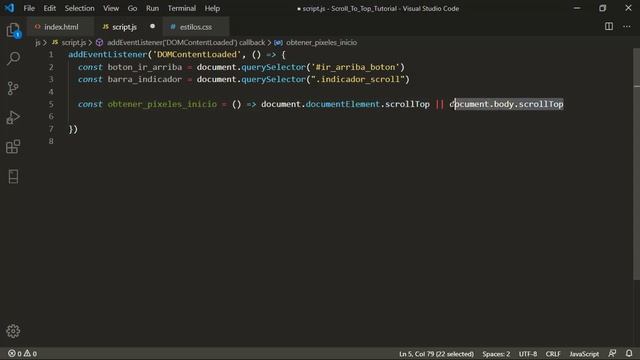Image resolution: width=640 pixels, height=360 pixels.
Task: Click 'DOMContentLoaded' string on line 1
Action: coord(196,55)
